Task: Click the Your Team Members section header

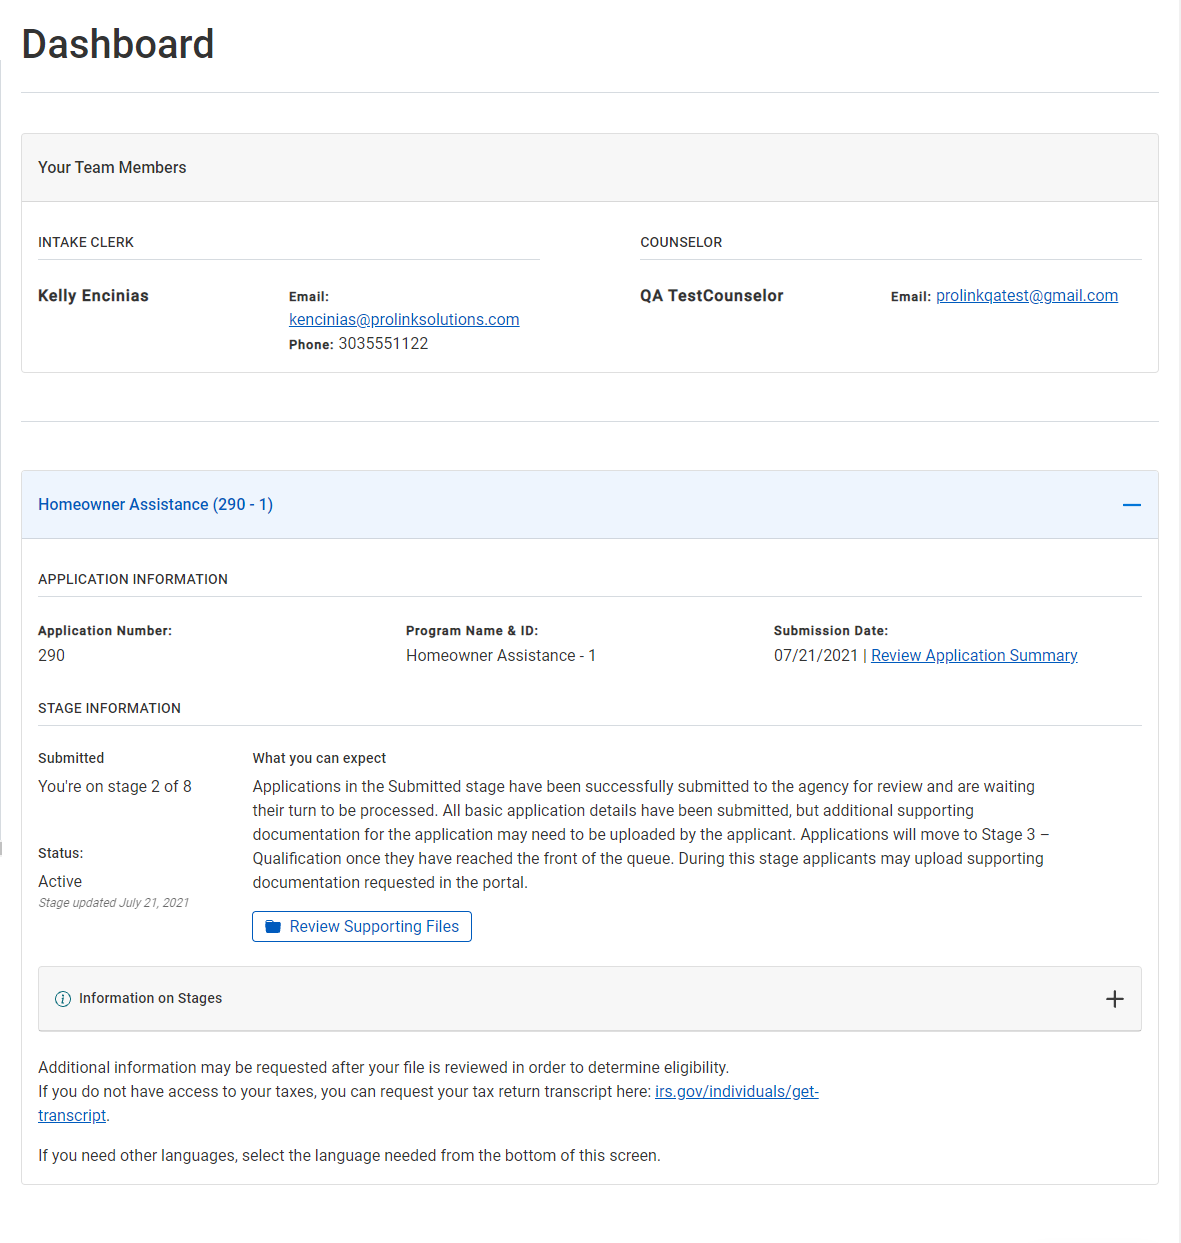Action: tap(112, 167)
